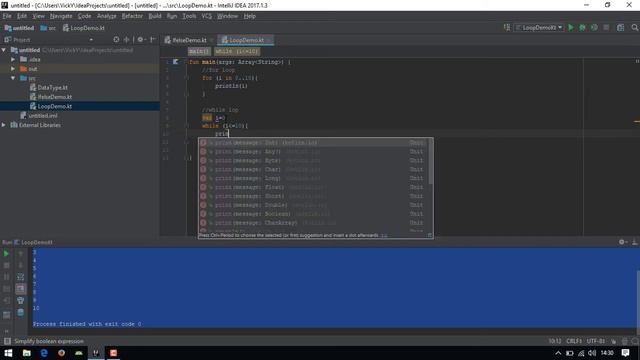Expand the .idea folder
This screenshot has width=640, height=360.
coord(13,59)
